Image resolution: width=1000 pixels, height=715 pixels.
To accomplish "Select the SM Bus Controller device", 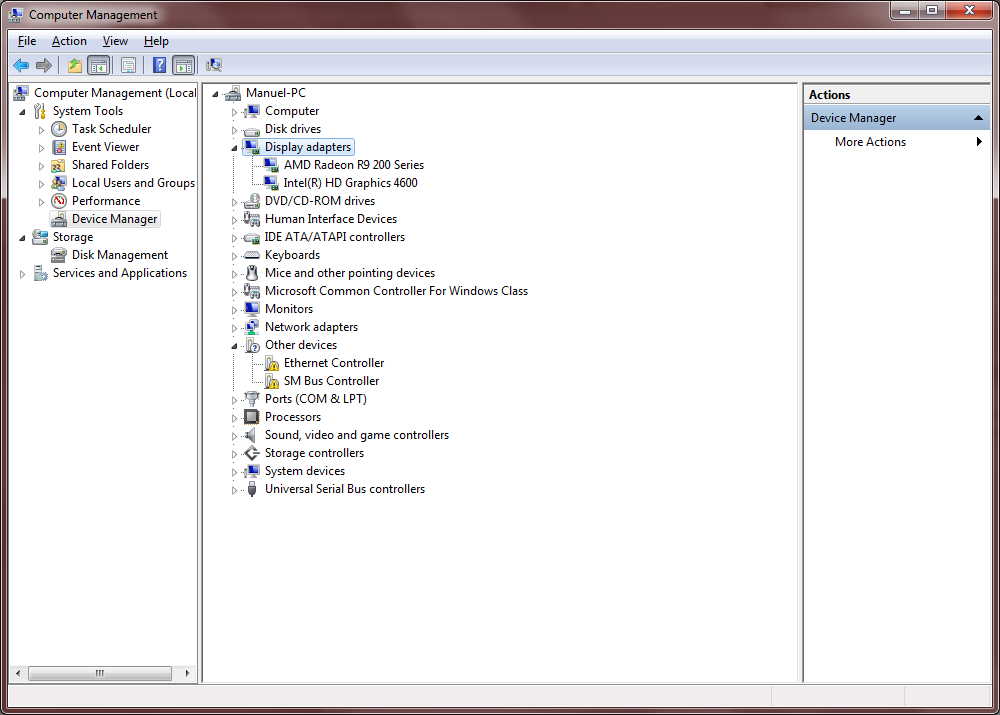I will pyautogui.click(x=331, y=381).
